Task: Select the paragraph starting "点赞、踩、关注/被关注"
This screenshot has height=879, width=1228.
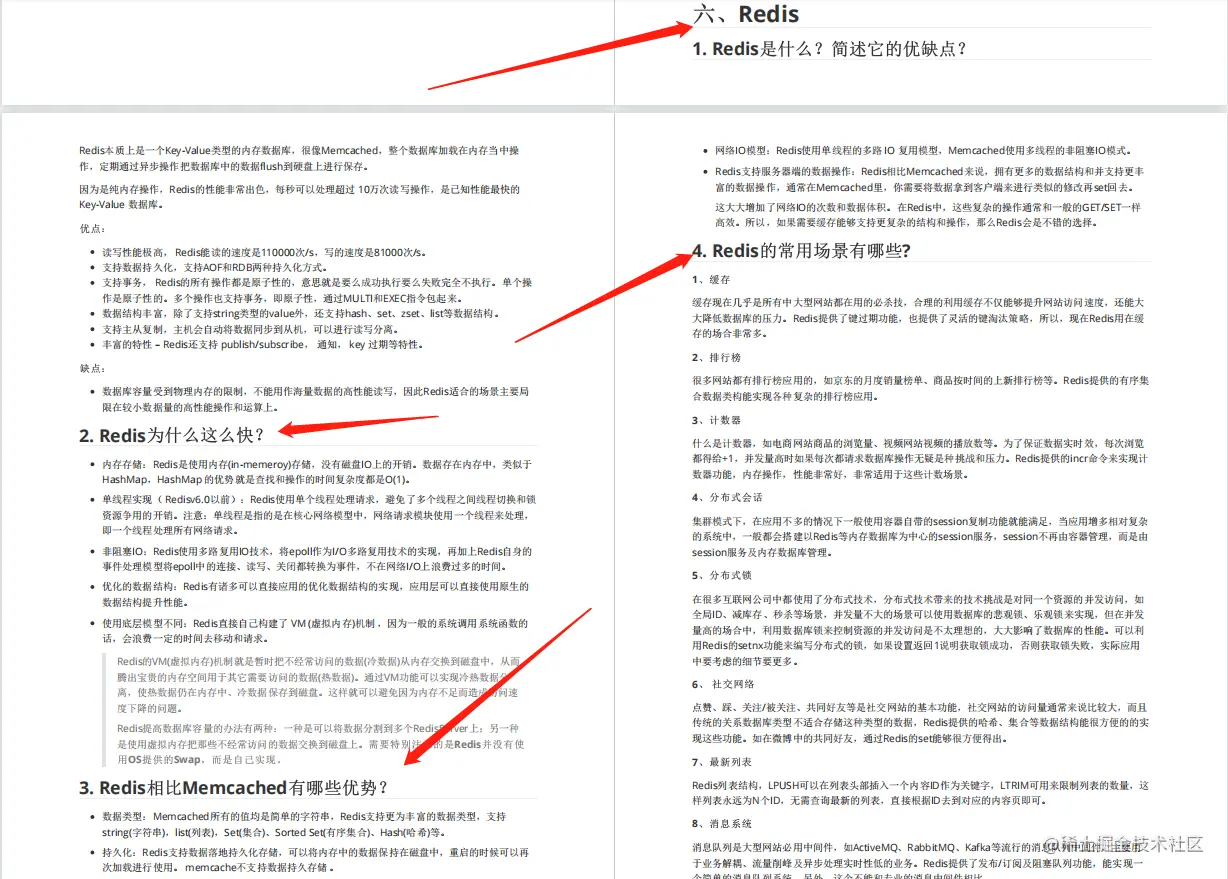Action: click(920, 722)
